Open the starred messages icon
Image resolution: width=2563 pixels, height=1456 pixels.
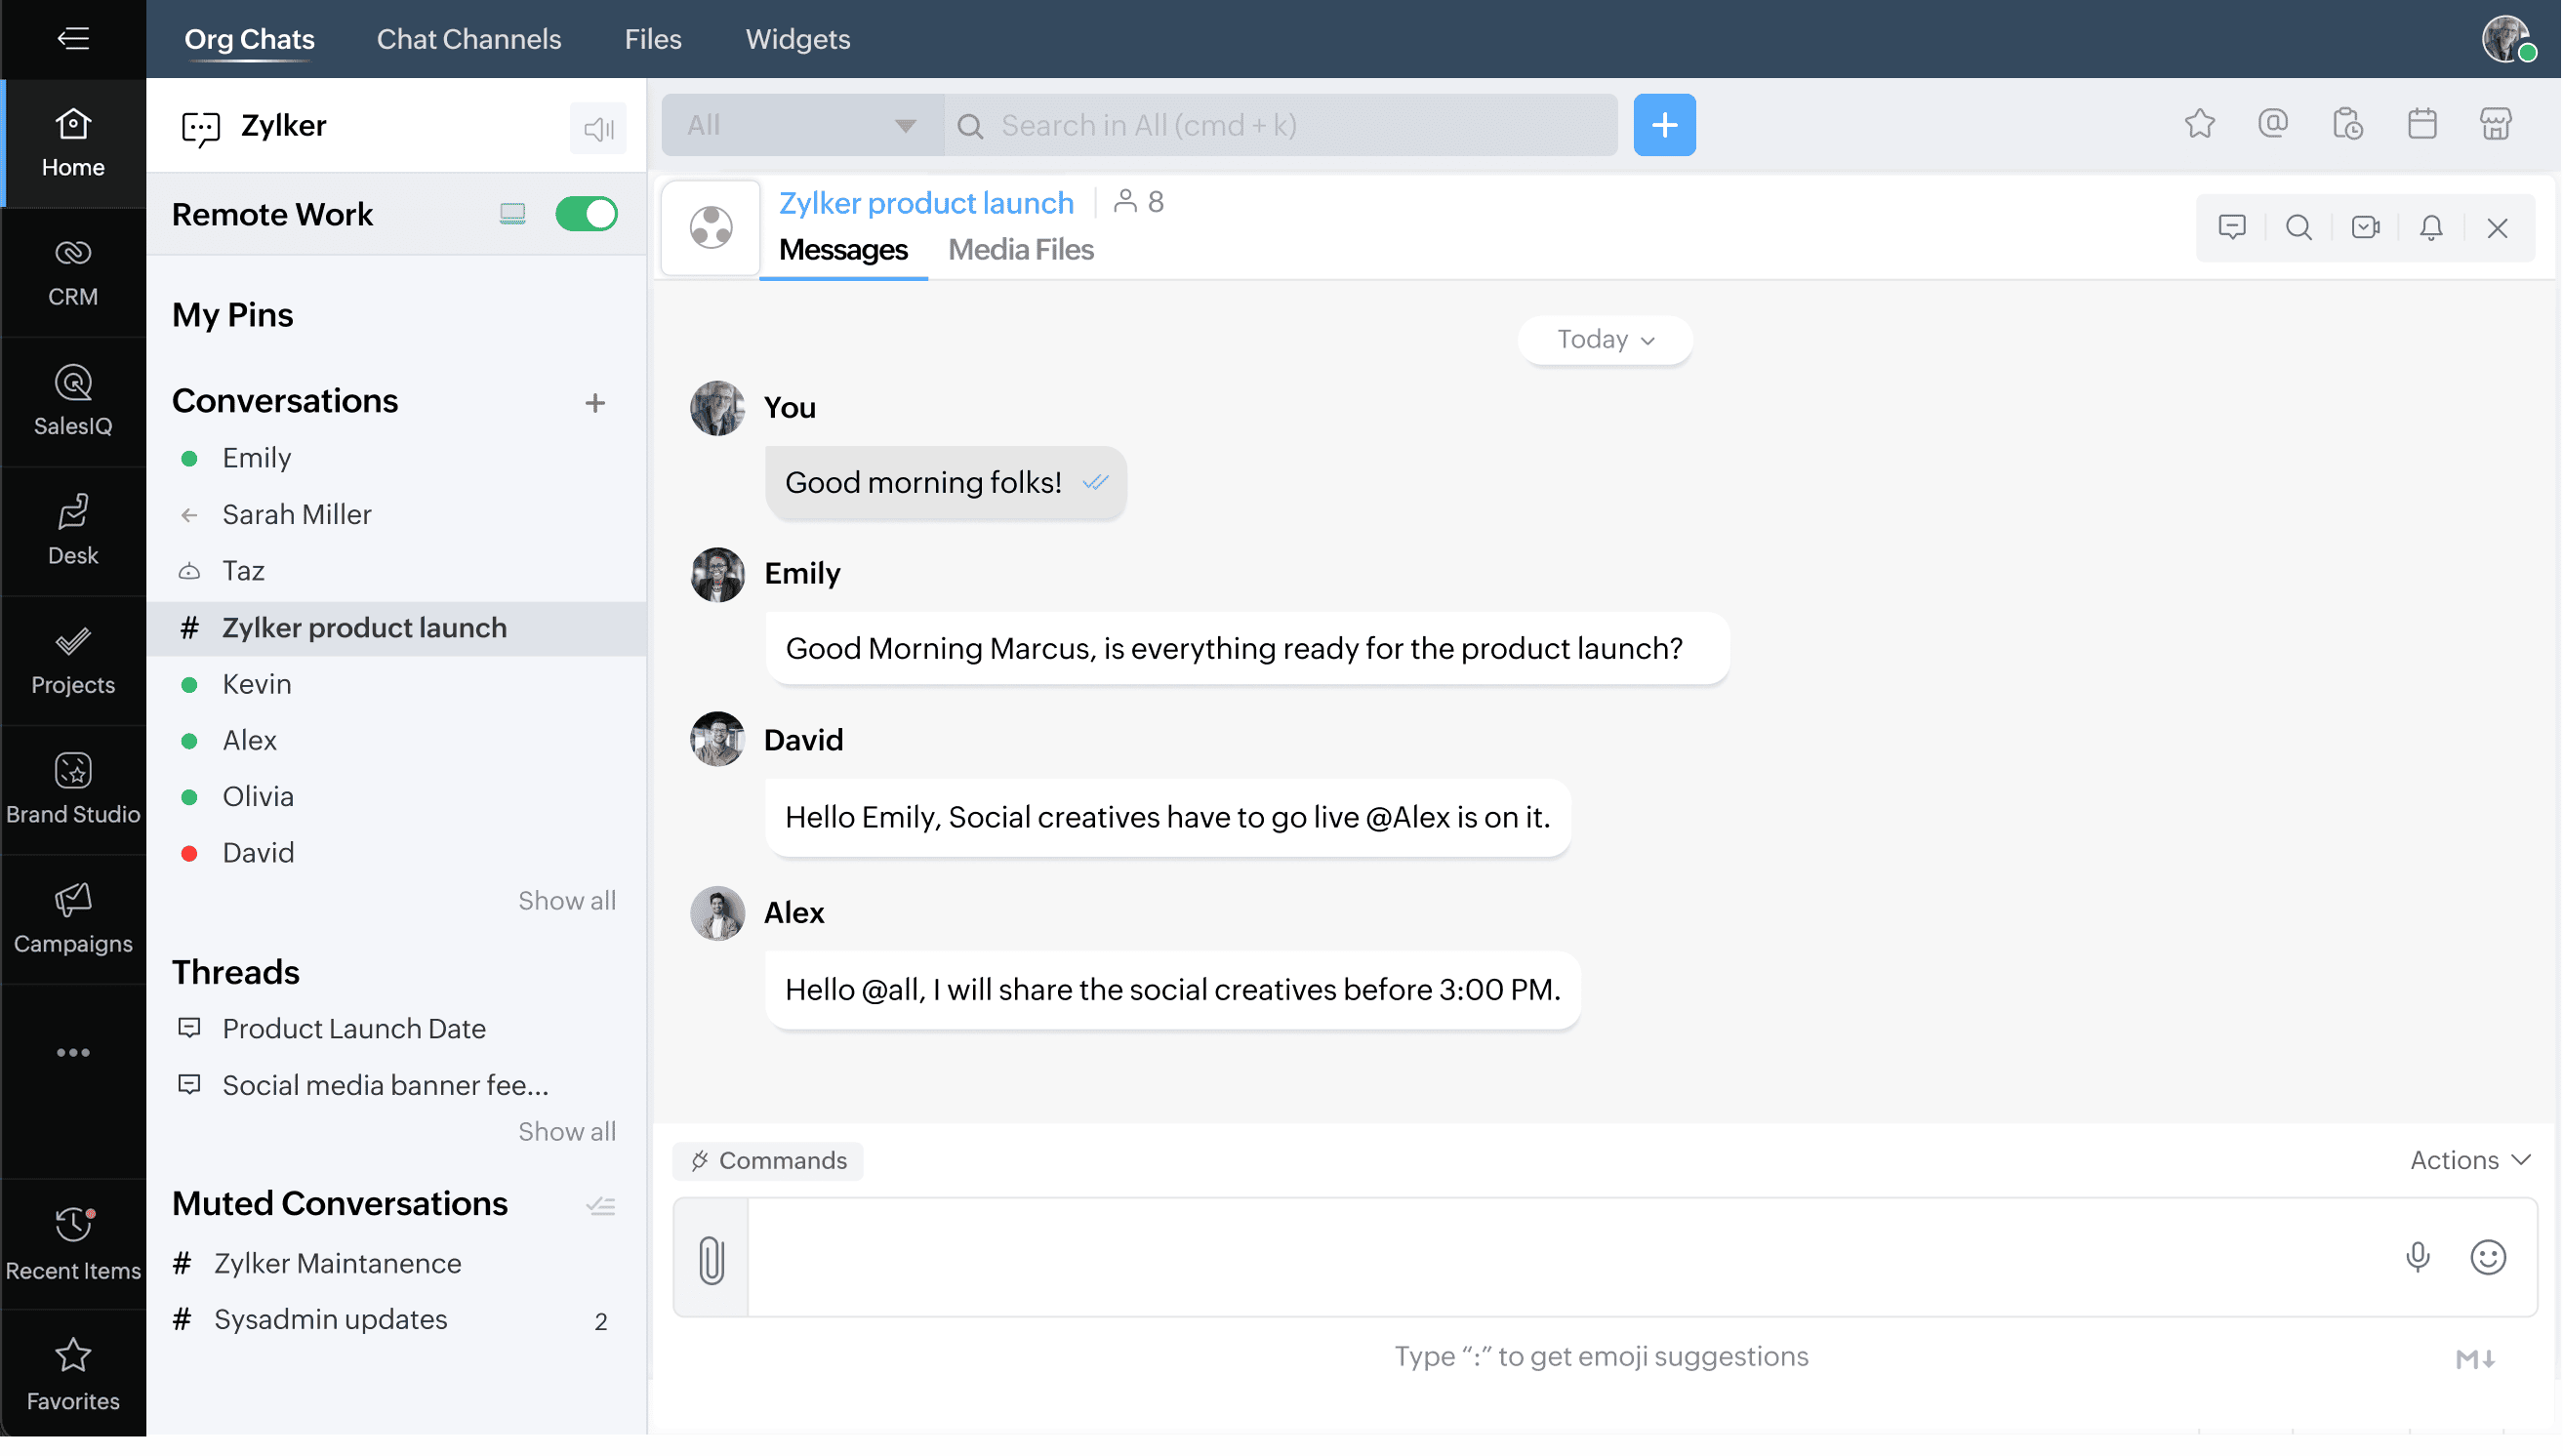(2199, 124)
